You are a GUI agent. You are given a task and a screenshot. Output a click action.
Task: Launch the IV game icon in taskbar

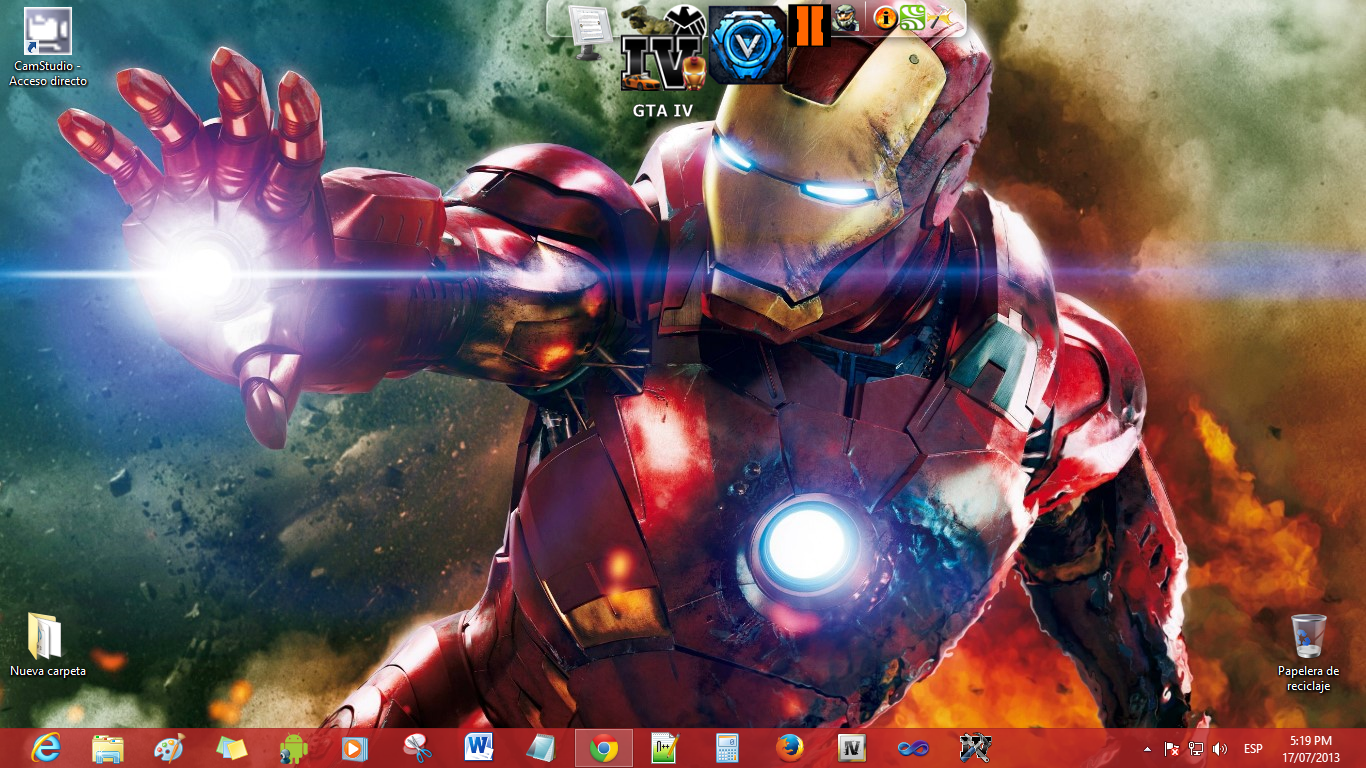coord(851,748)
